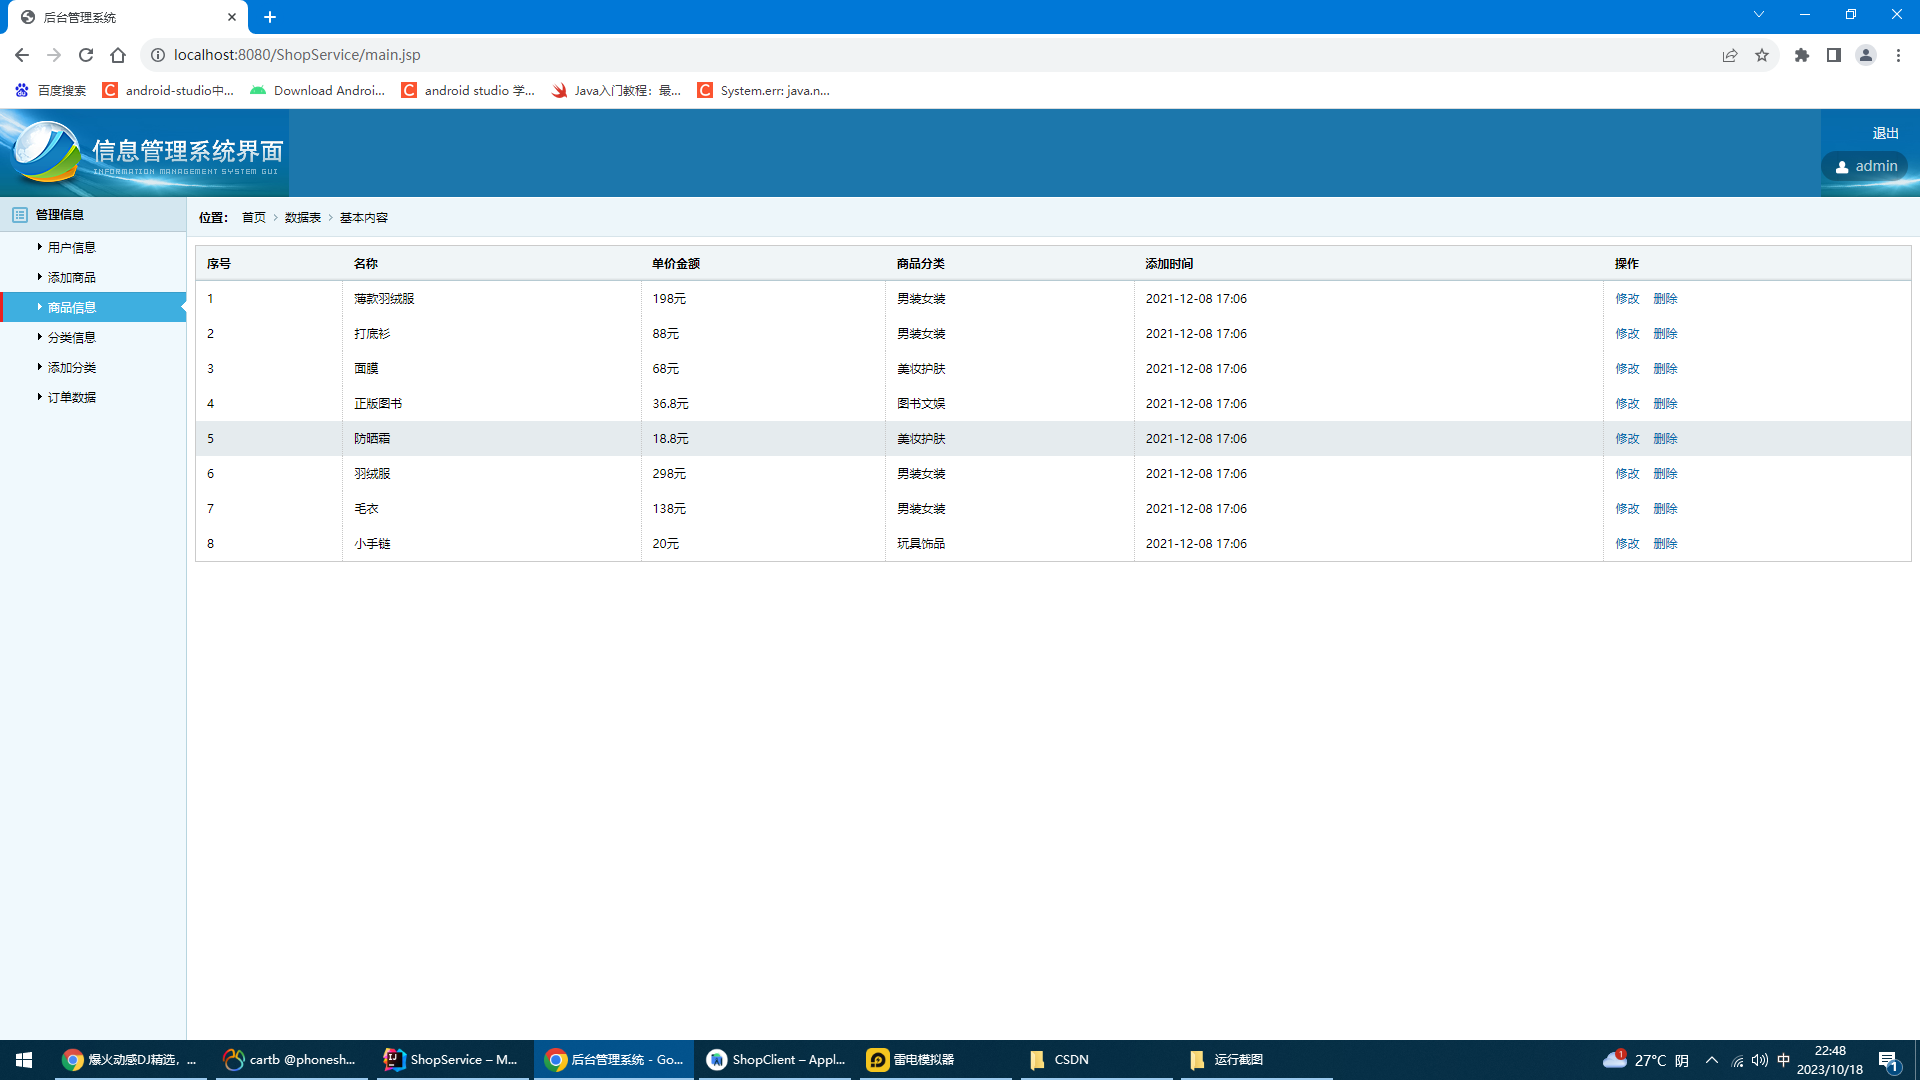
Task: Go to 首页 breadcrumb link
Action: coord(254,217)
